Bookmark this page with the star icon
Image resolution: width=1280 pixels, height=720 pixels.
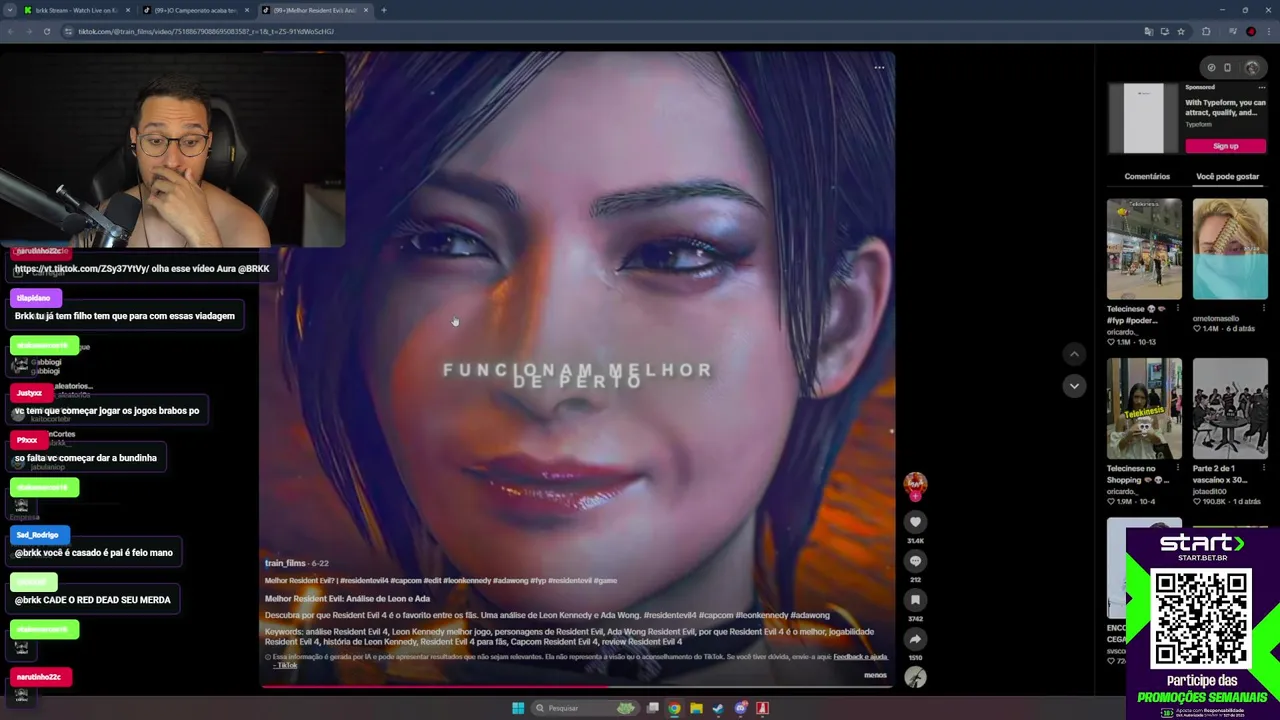(1180, 31)
